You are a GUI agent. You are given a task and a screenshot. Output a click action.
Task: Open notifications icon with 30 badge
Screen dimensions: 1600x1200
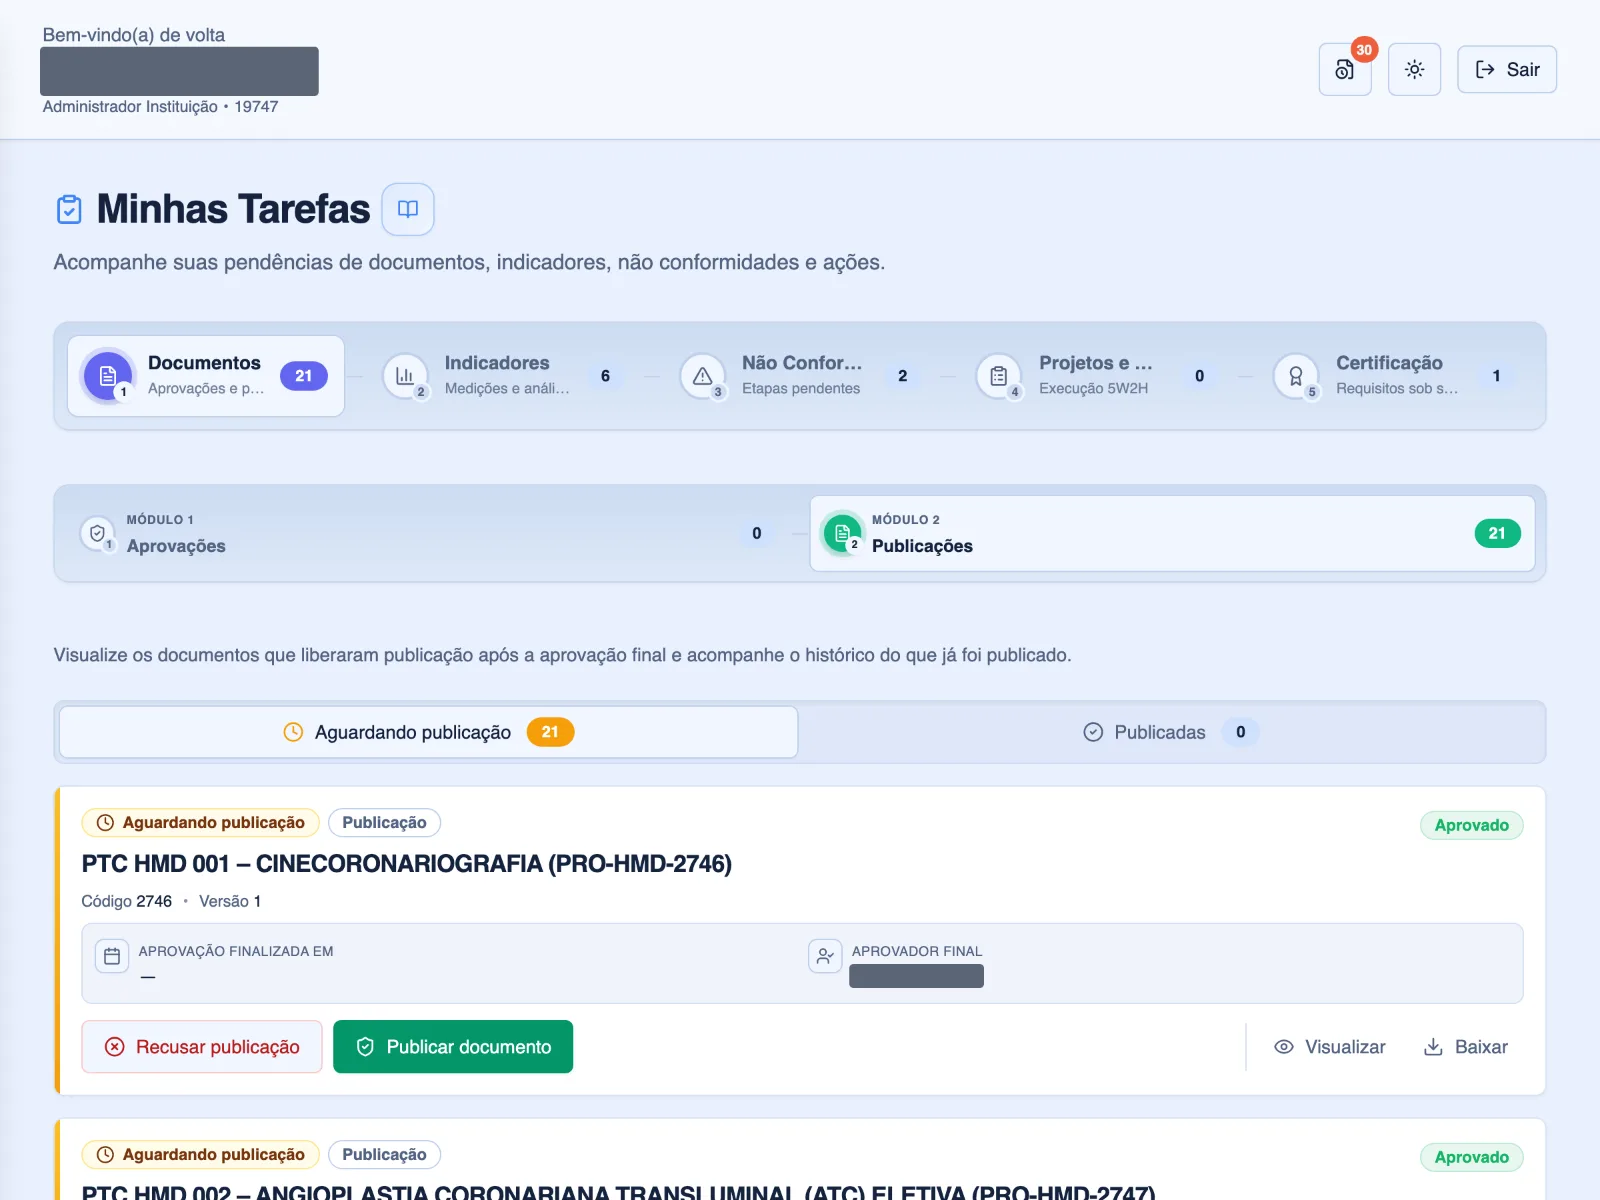1345,69
